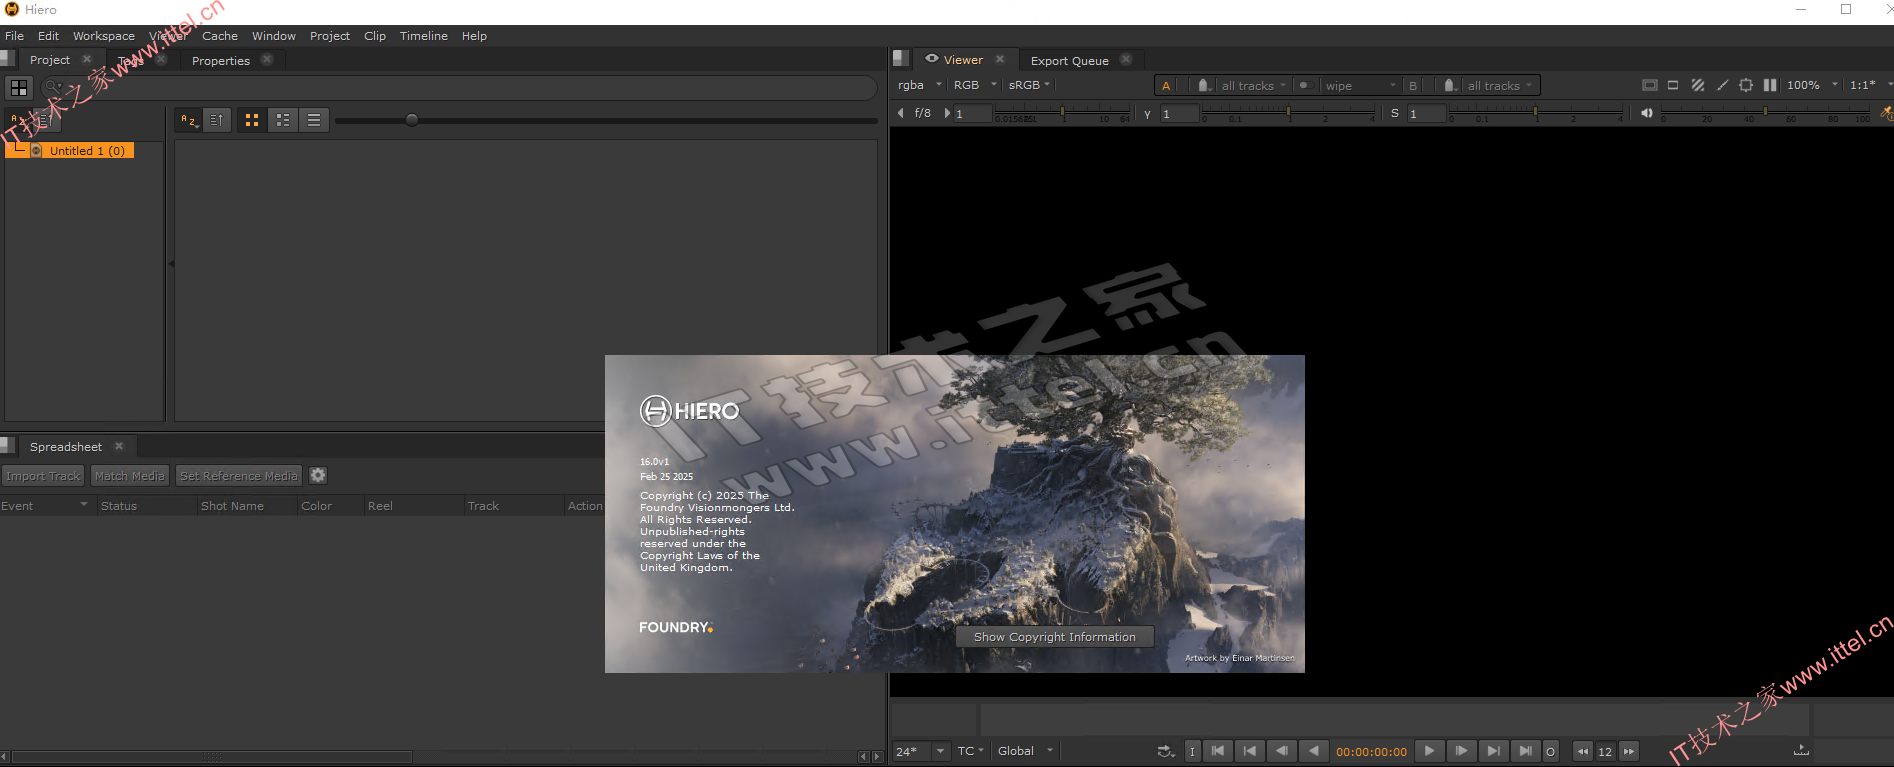The height and width of the screenshot is (767, 1894).
Task: Adjust the viewer gain slider
Action: coord(1062,113)
